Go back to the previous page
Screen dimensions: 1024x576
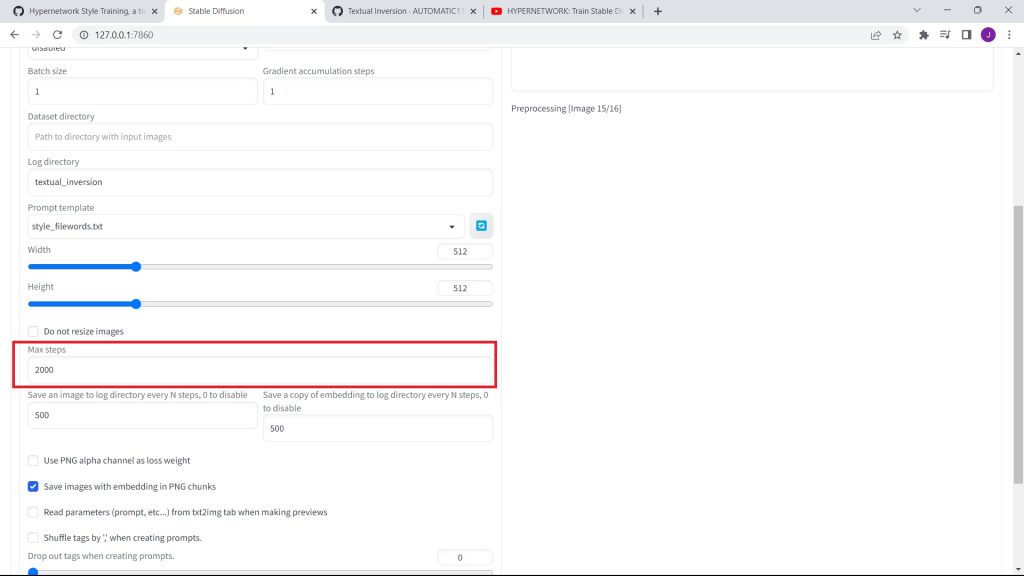[x=14, y=34]
